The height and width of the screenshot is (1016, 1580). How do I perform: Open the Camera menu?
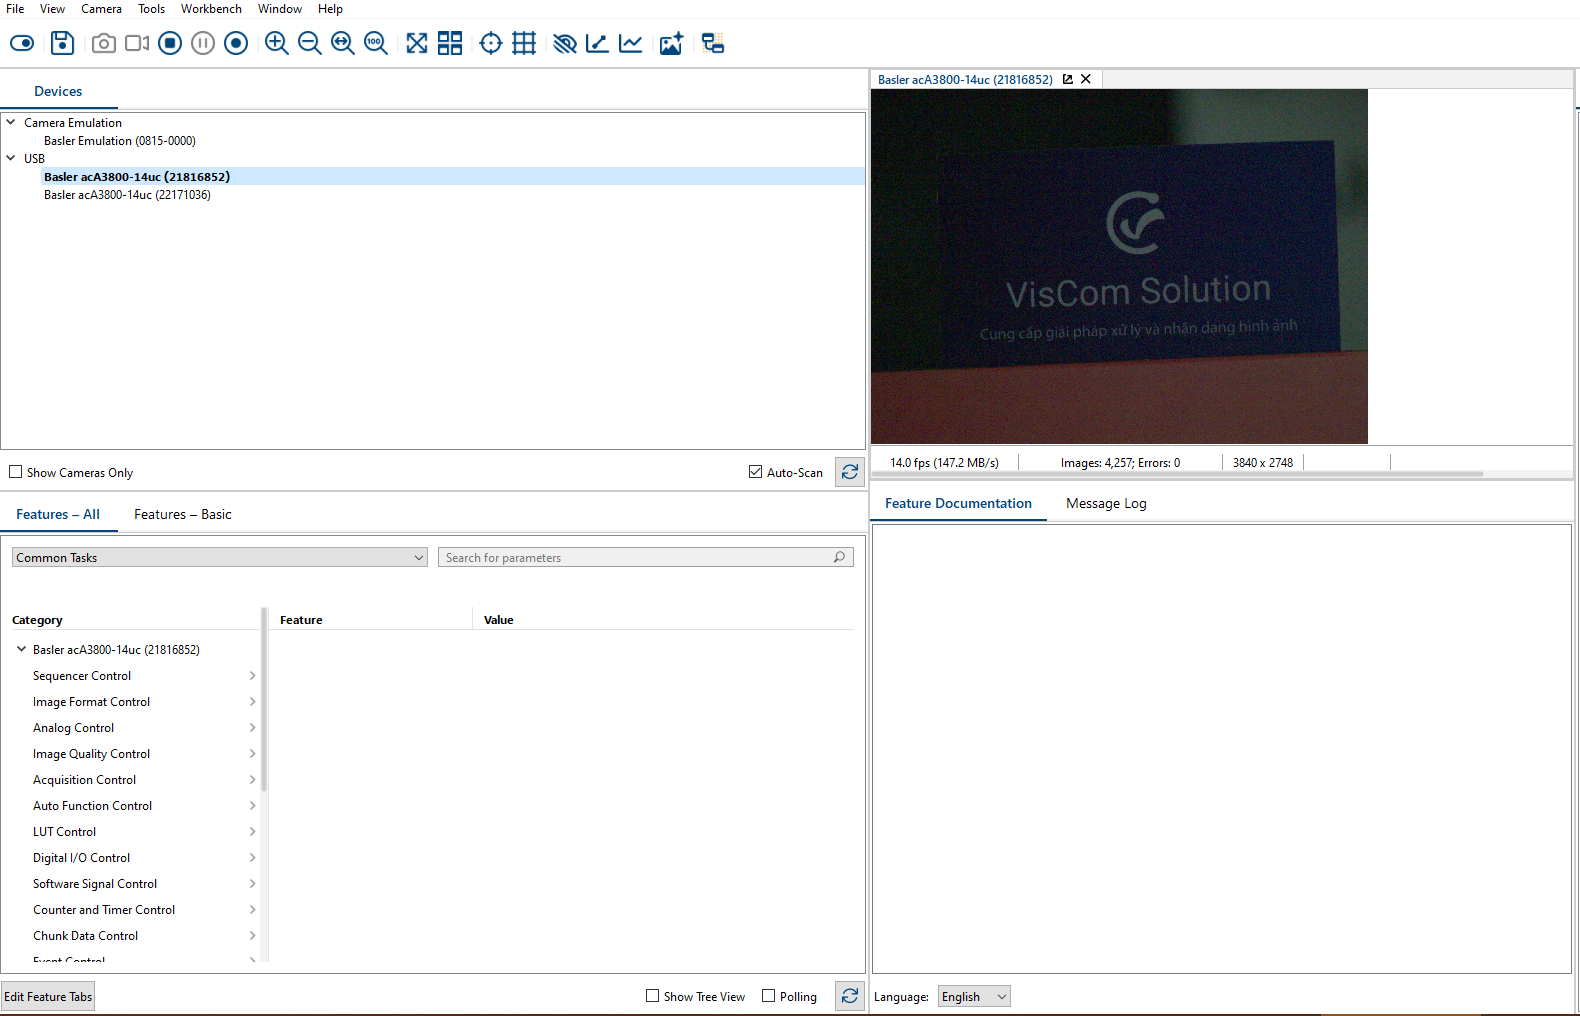(x=101, y=9)
